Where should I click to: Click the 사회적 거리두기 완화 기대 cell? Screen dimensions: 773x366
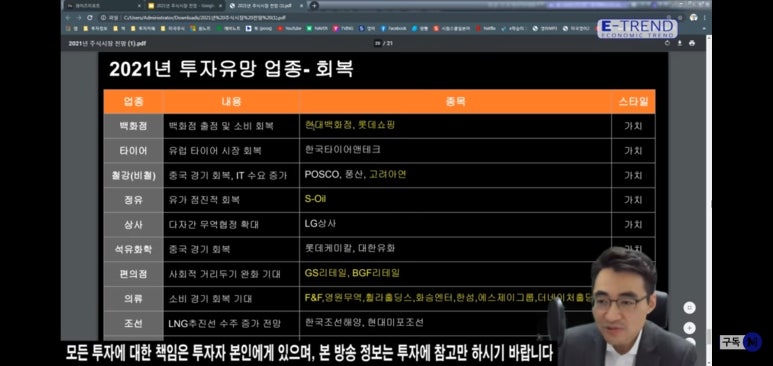tap(231, 274)
